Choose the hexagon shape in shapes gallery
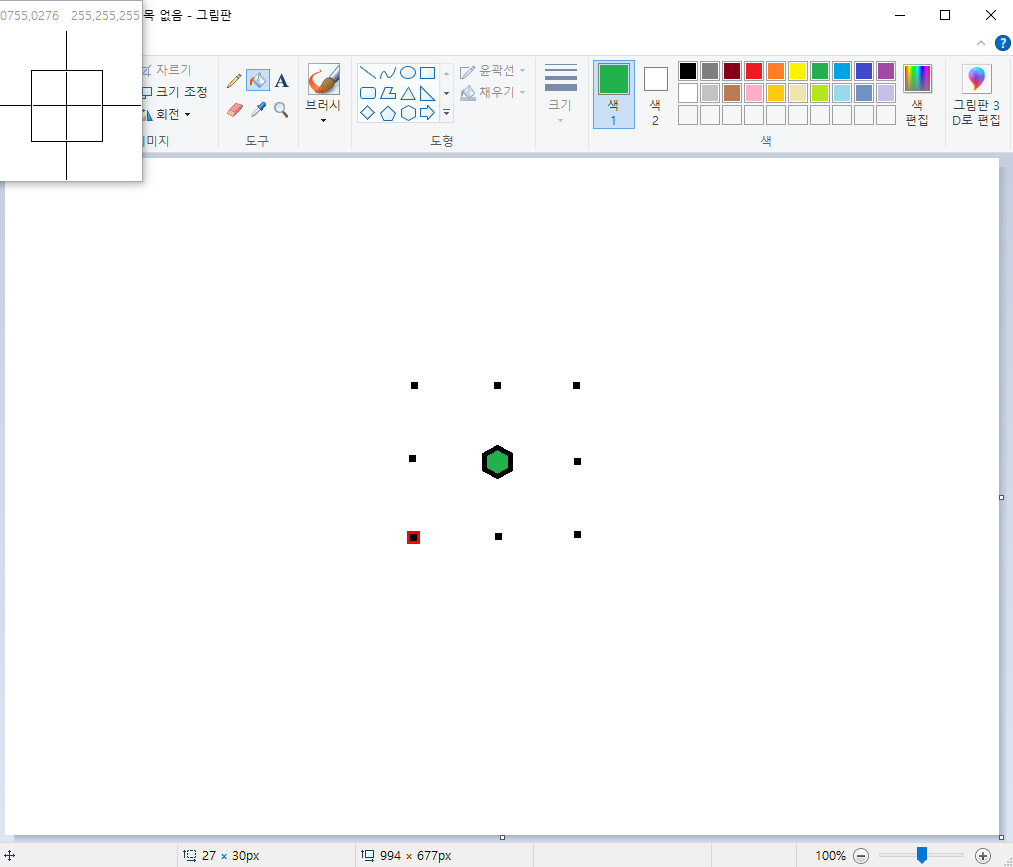The width and height of the screenshot is (1013, 867). pos(408,113)
